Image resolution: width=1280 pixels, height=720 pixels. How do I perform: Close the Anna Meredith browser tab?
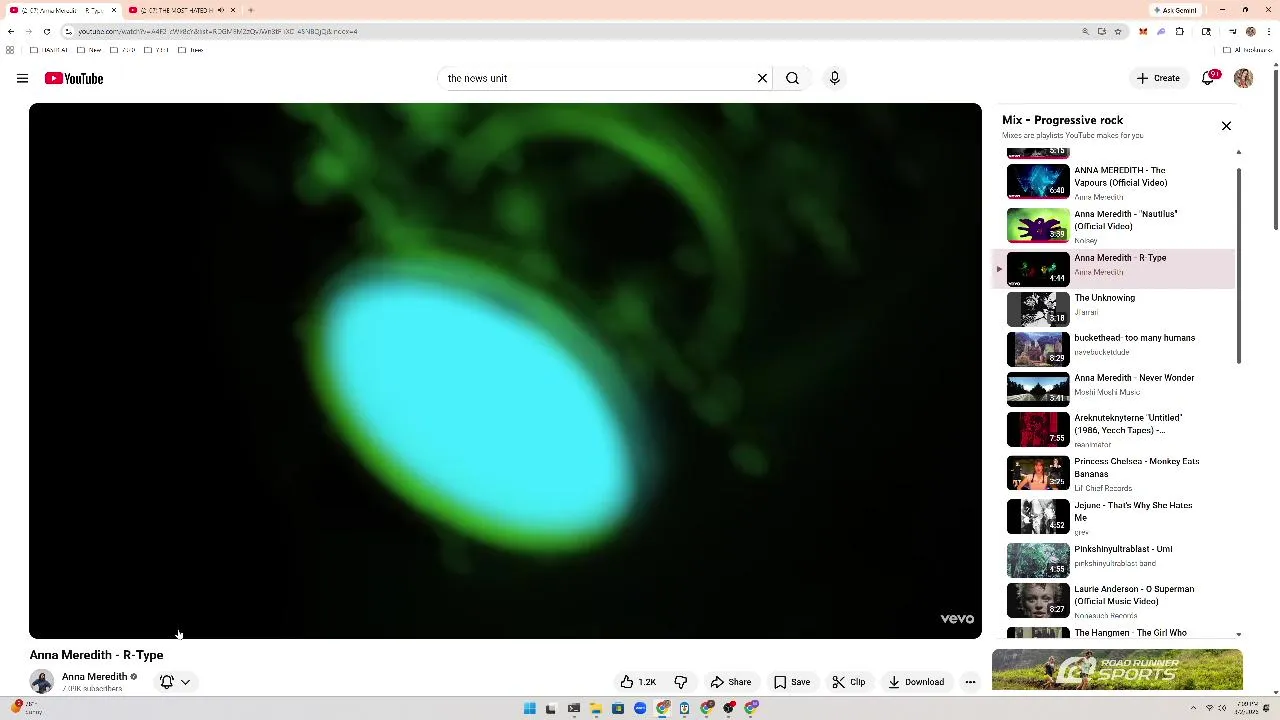(114, 10)
